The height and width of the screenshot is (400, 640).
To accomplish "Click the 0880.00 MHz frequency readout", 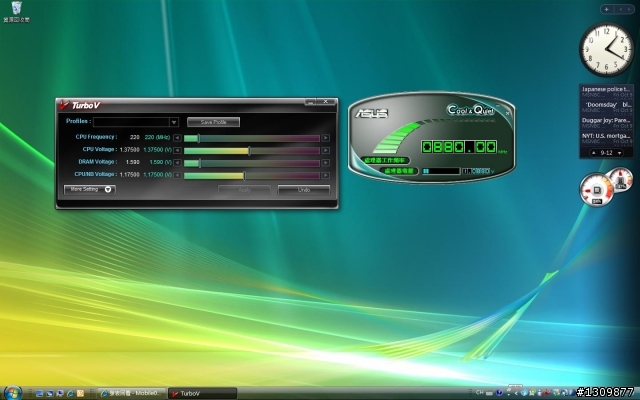I will (459, 147).
